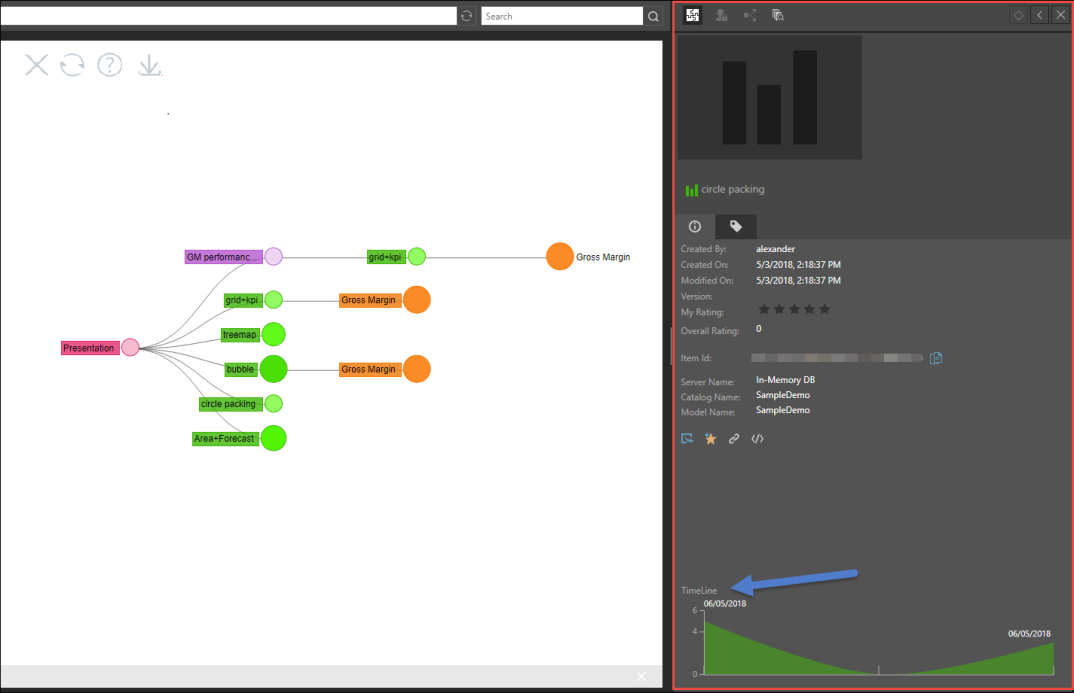Open the help question mark icon
The width and height of the screenshot is (1074, 693).
click(x=109, y=66)
